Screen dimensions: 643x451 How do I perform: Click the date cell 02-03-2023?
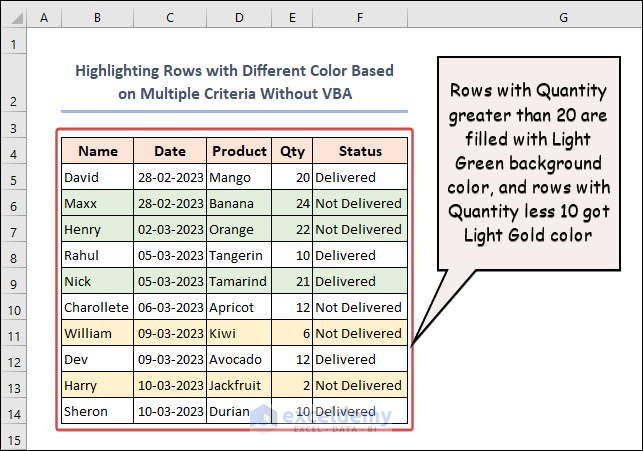[x=170, y=229]
